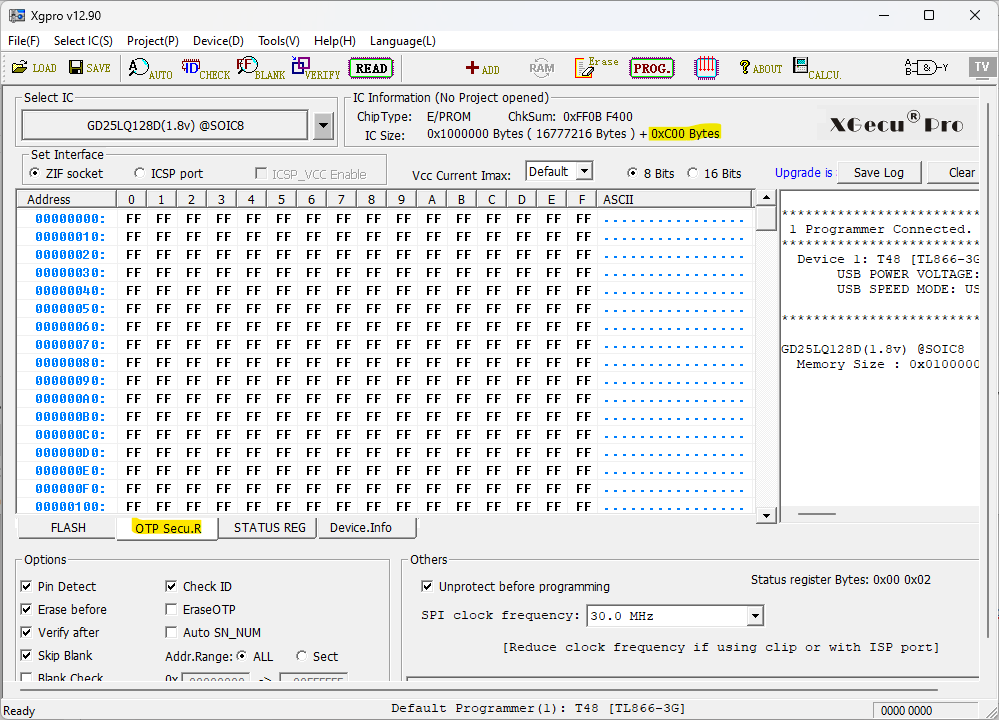This screenshot has height=720, width=999.
Task: Click the RAM test toolbar icon
Action: 542,68
